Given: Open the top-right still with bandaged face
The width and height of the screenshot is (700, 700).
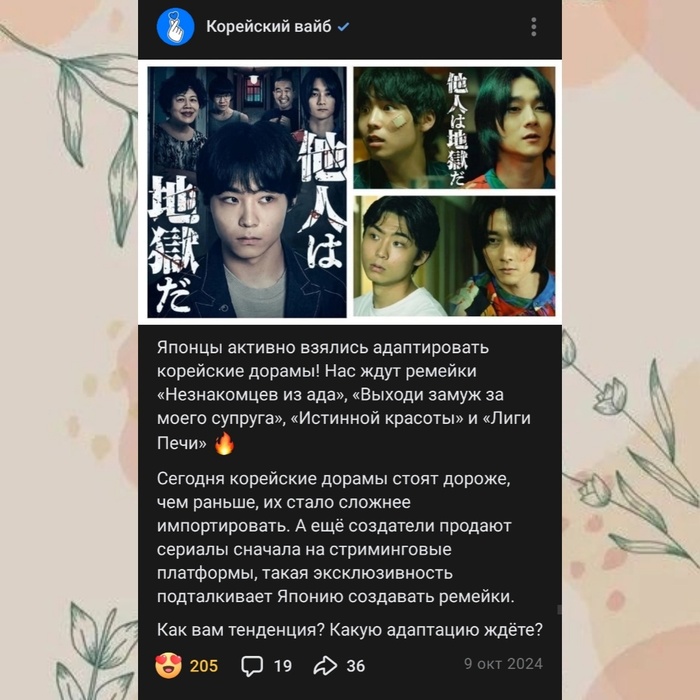Looking at the screenshot, I should pyautogui.click(x=454, y=128).
